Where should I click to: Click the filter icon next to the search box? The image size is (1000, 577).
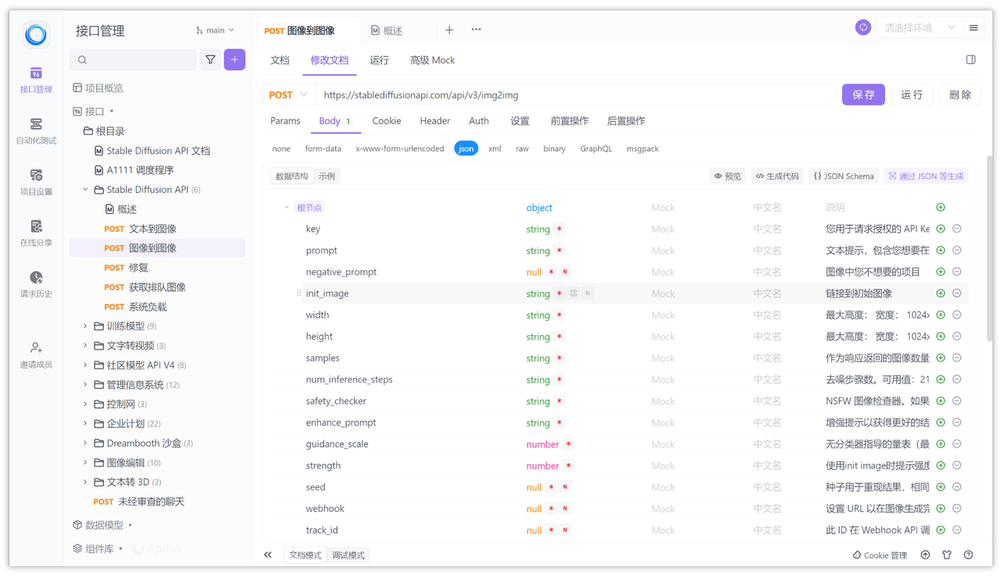tap(210, 60)
